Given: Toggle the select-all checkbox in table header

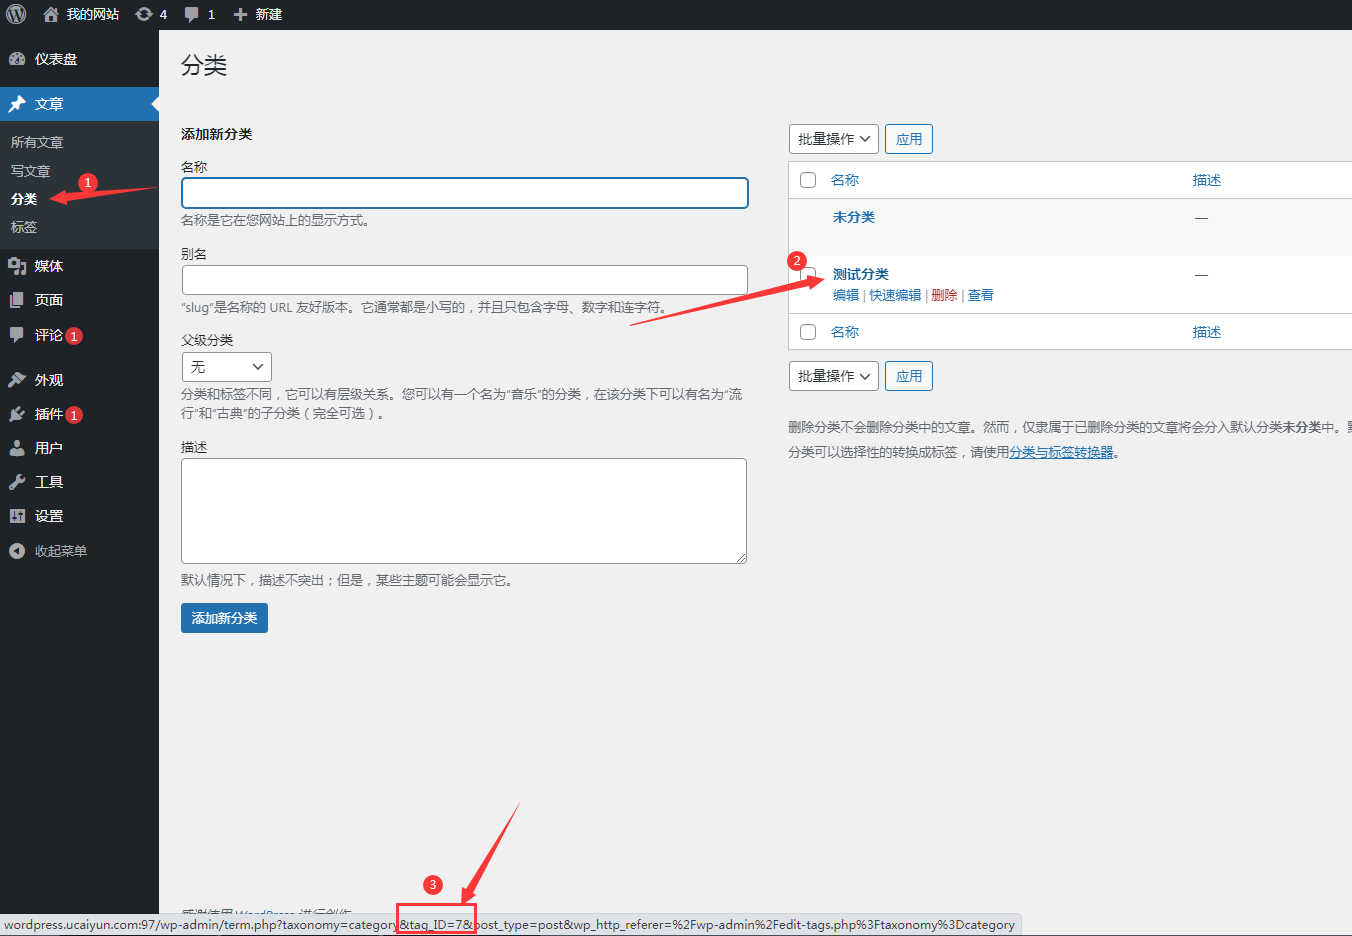Looking at the screenshot, I should pyautogui.click(x=808, y=180).
